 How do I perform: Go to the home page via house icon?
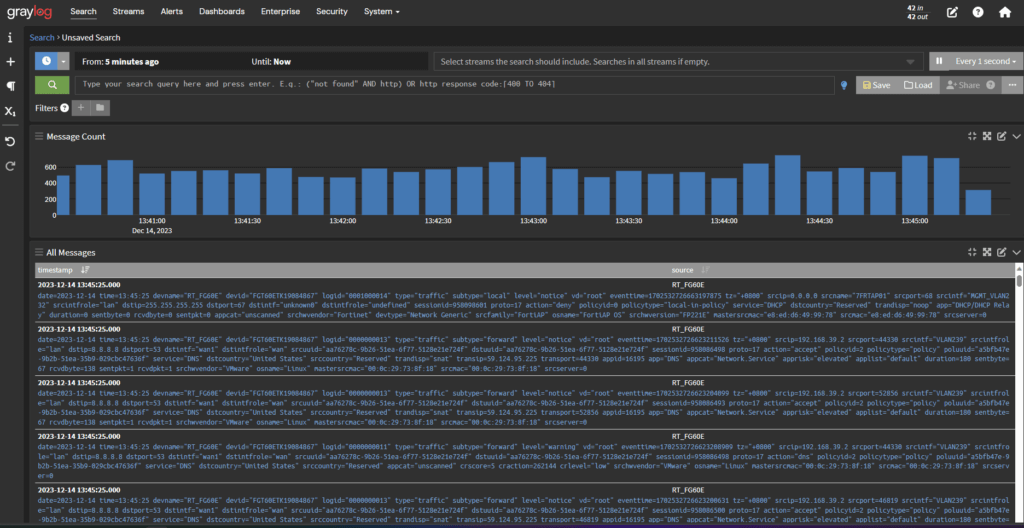[1004, 12]
